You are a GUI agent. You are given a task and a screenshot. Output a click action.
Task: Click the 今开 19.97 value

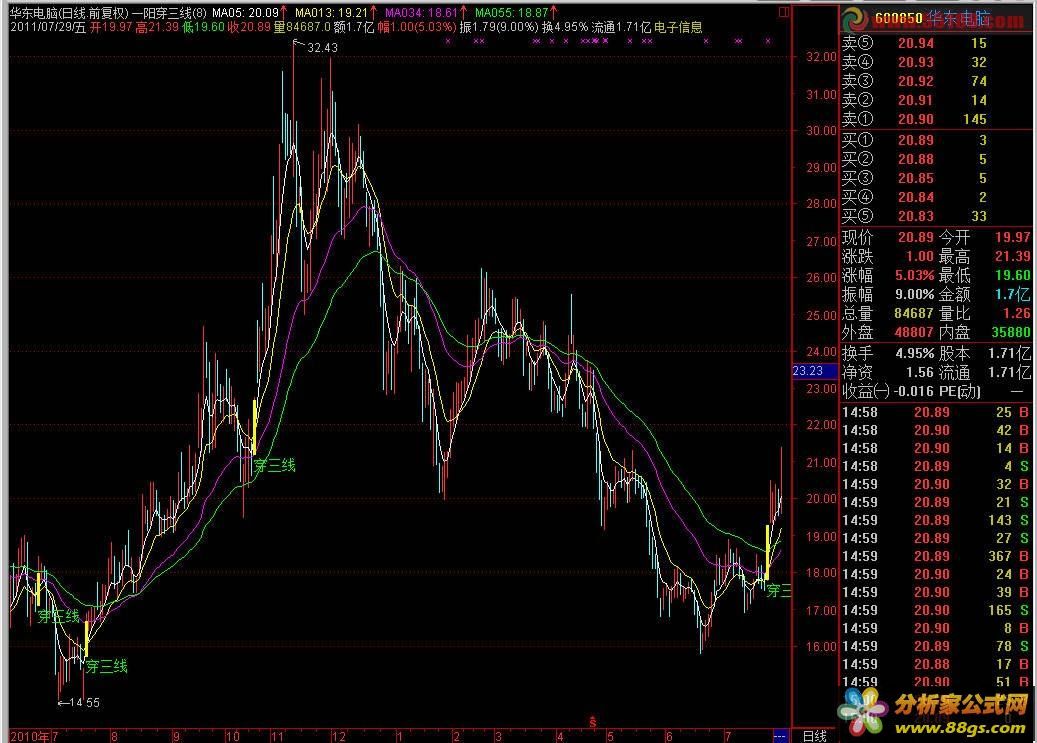click(x=1012, y=237)
